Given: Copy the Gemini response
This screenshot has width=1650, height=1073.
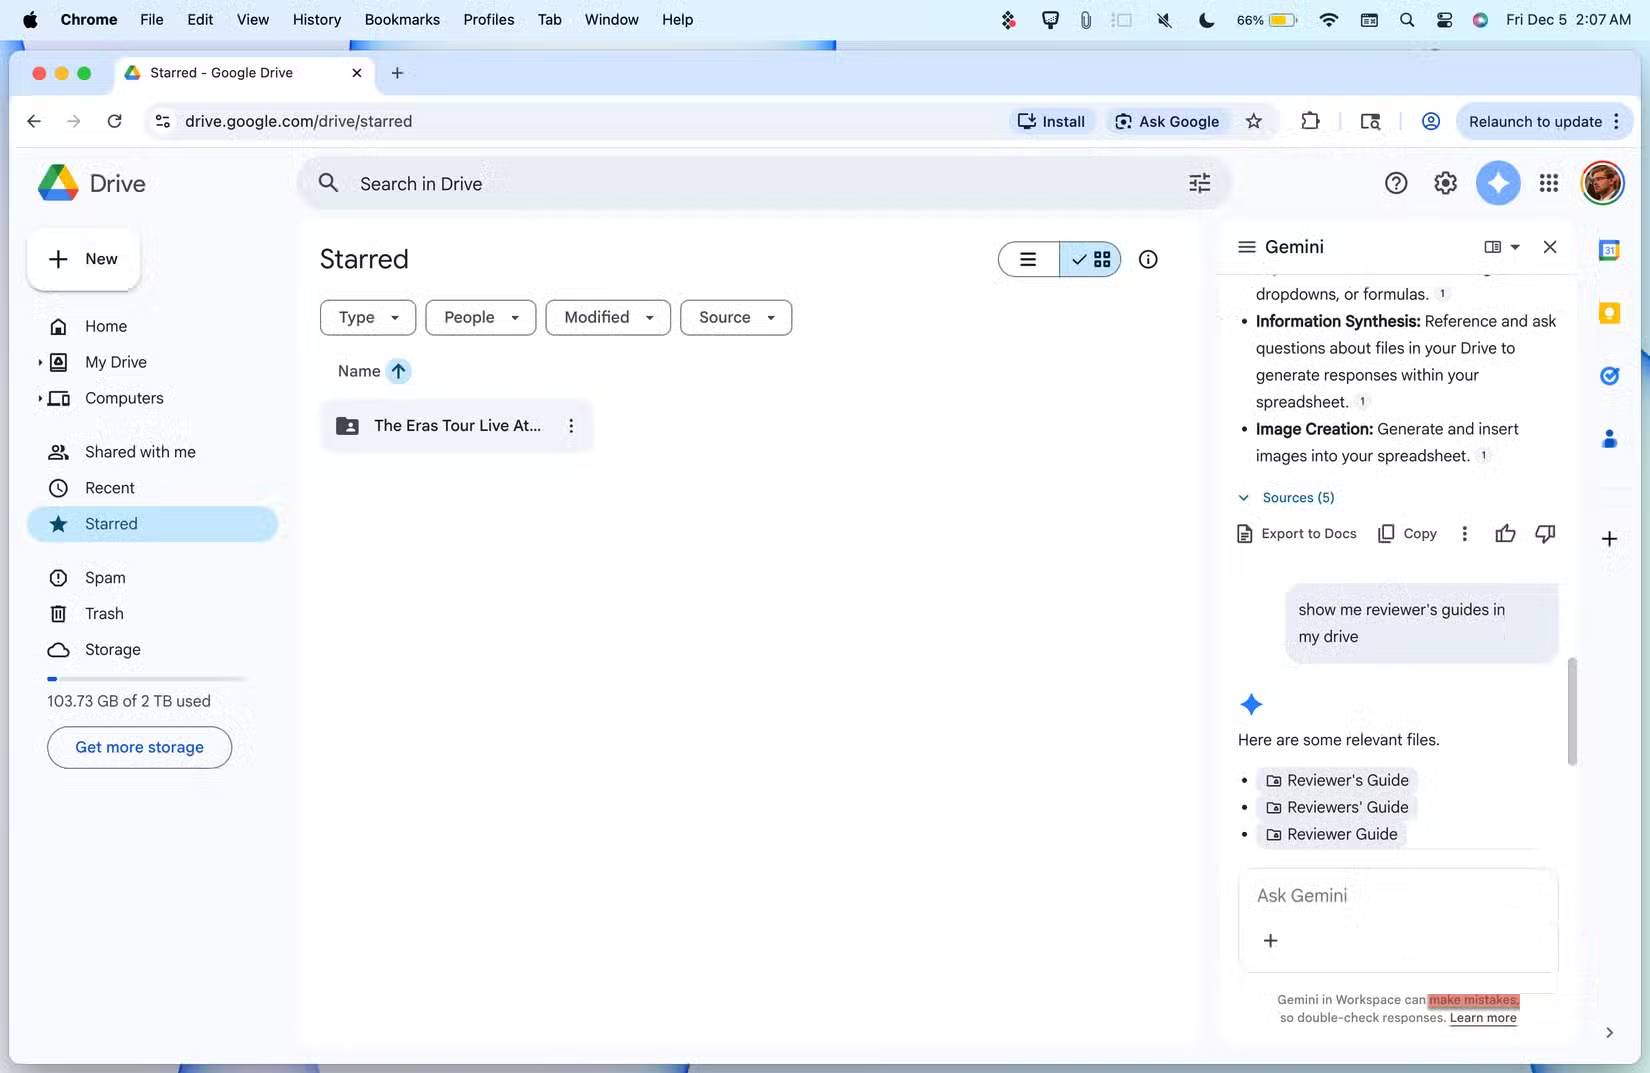Looking at the screenshot, I should [1407, 534].
